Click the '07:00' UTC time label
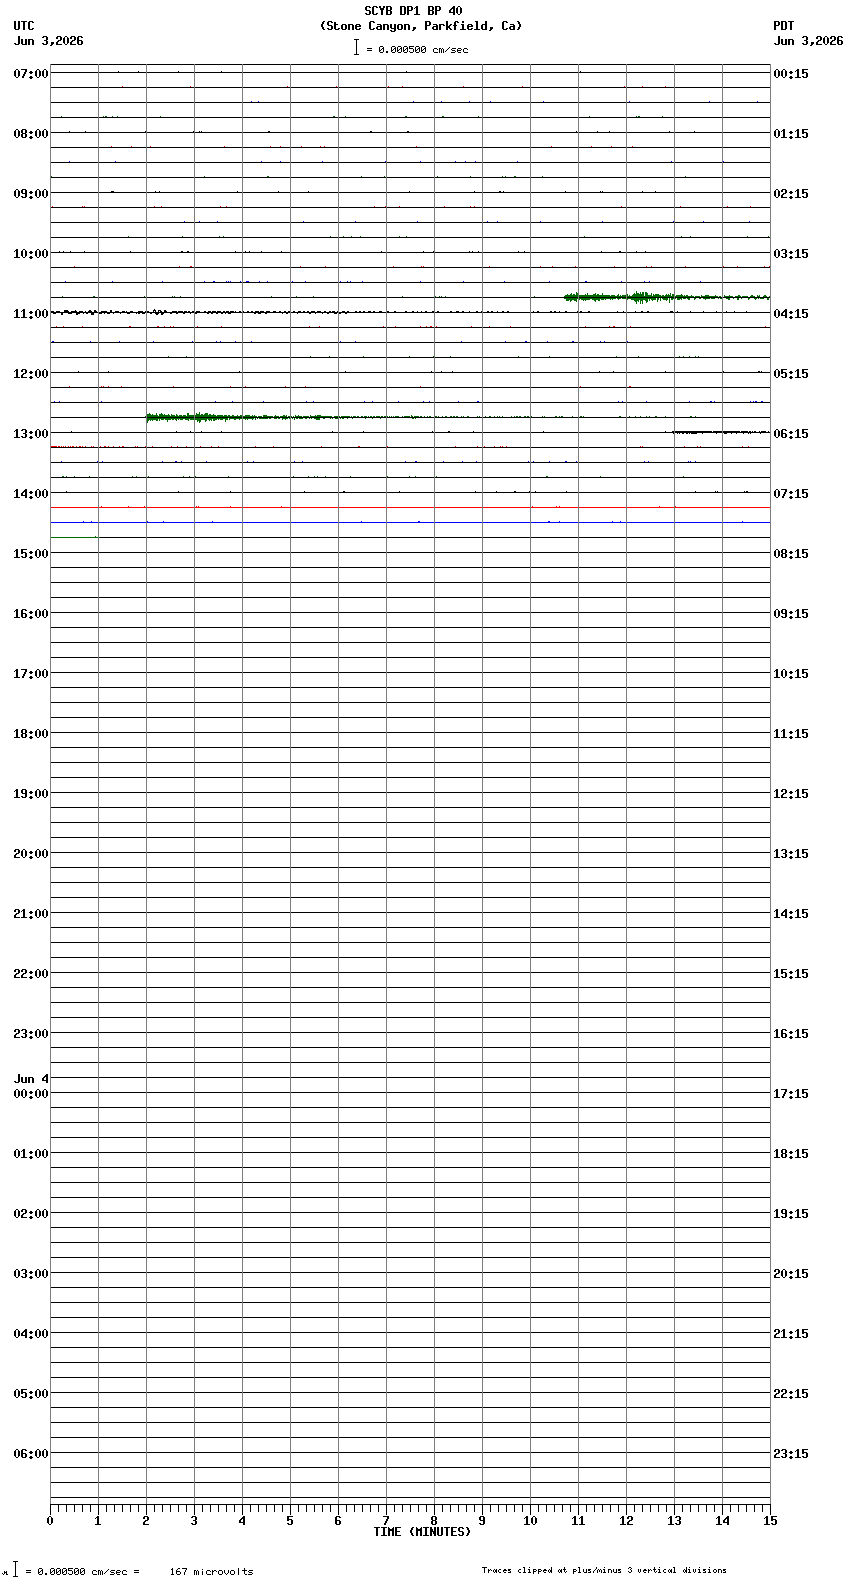 31,74
